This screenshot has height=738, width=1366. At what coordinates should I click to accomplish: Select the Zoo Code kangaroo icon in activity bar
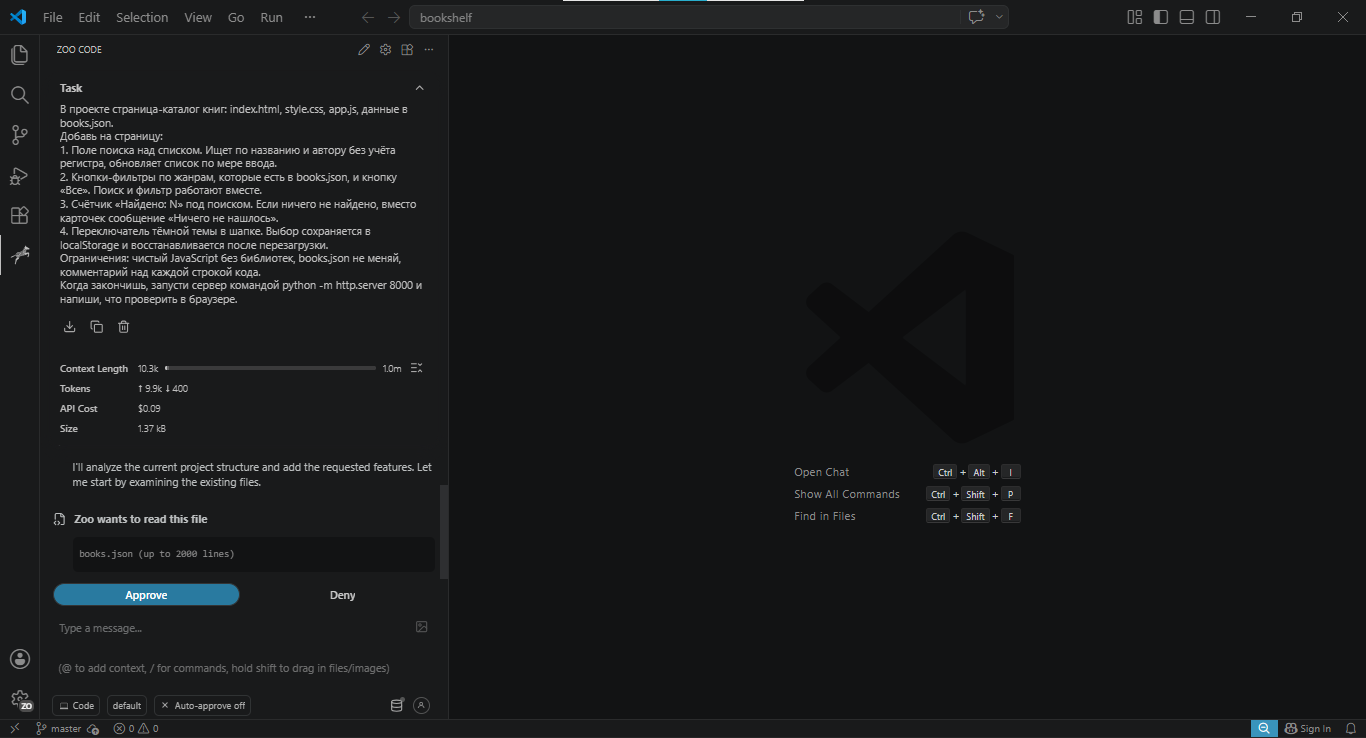pos(19,255)
